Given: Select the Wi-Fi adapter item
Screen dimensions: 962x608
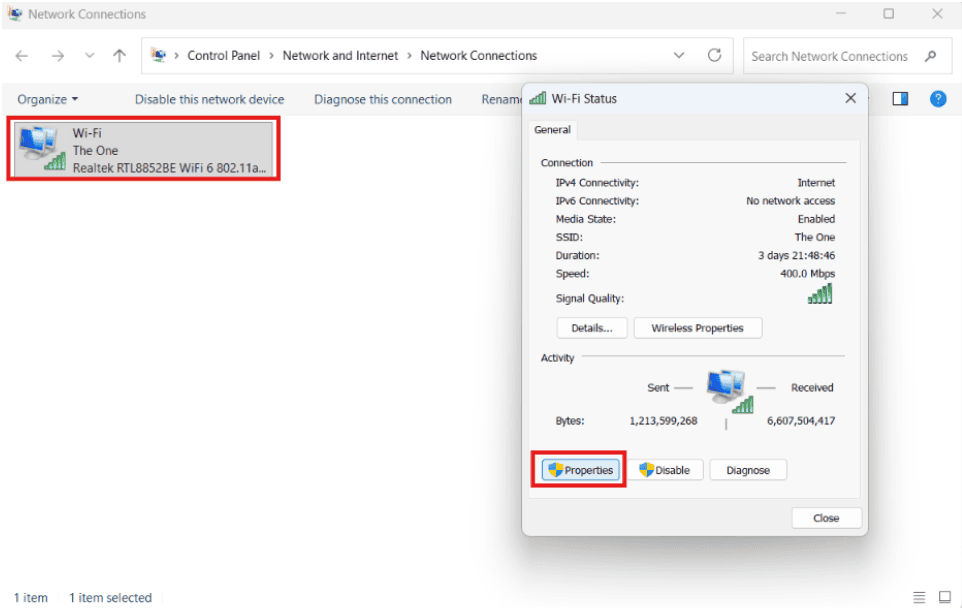Looking at the screenshot, I should tap(144, 150).
